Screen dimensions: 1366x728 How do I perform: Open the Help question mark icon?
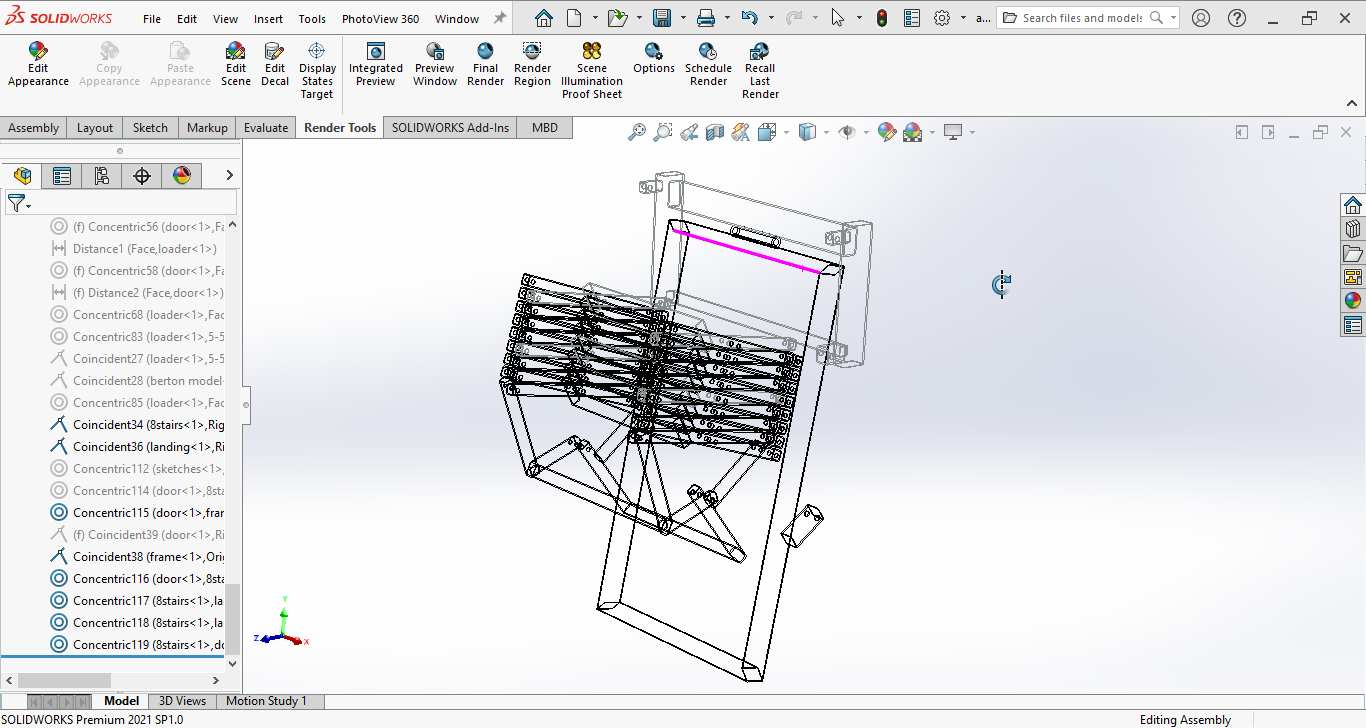pos(1237,18)
